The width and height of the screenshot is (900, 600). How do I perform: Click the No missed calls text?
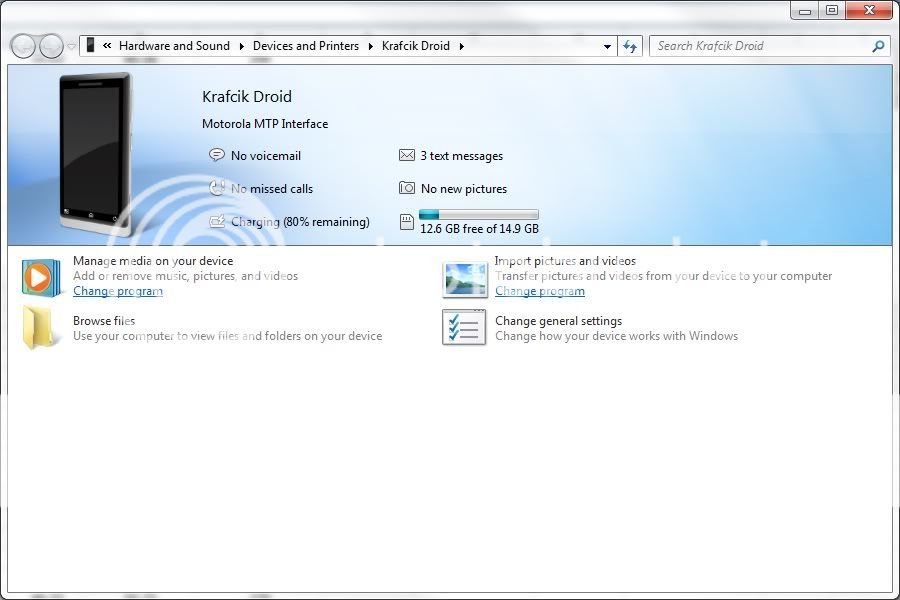click(x=272, y=189)
